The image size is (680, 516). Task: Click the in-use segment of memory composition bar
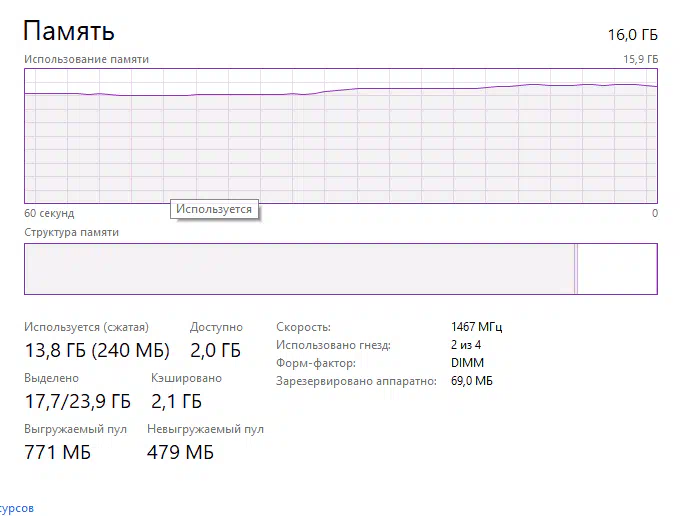point(299,269)
